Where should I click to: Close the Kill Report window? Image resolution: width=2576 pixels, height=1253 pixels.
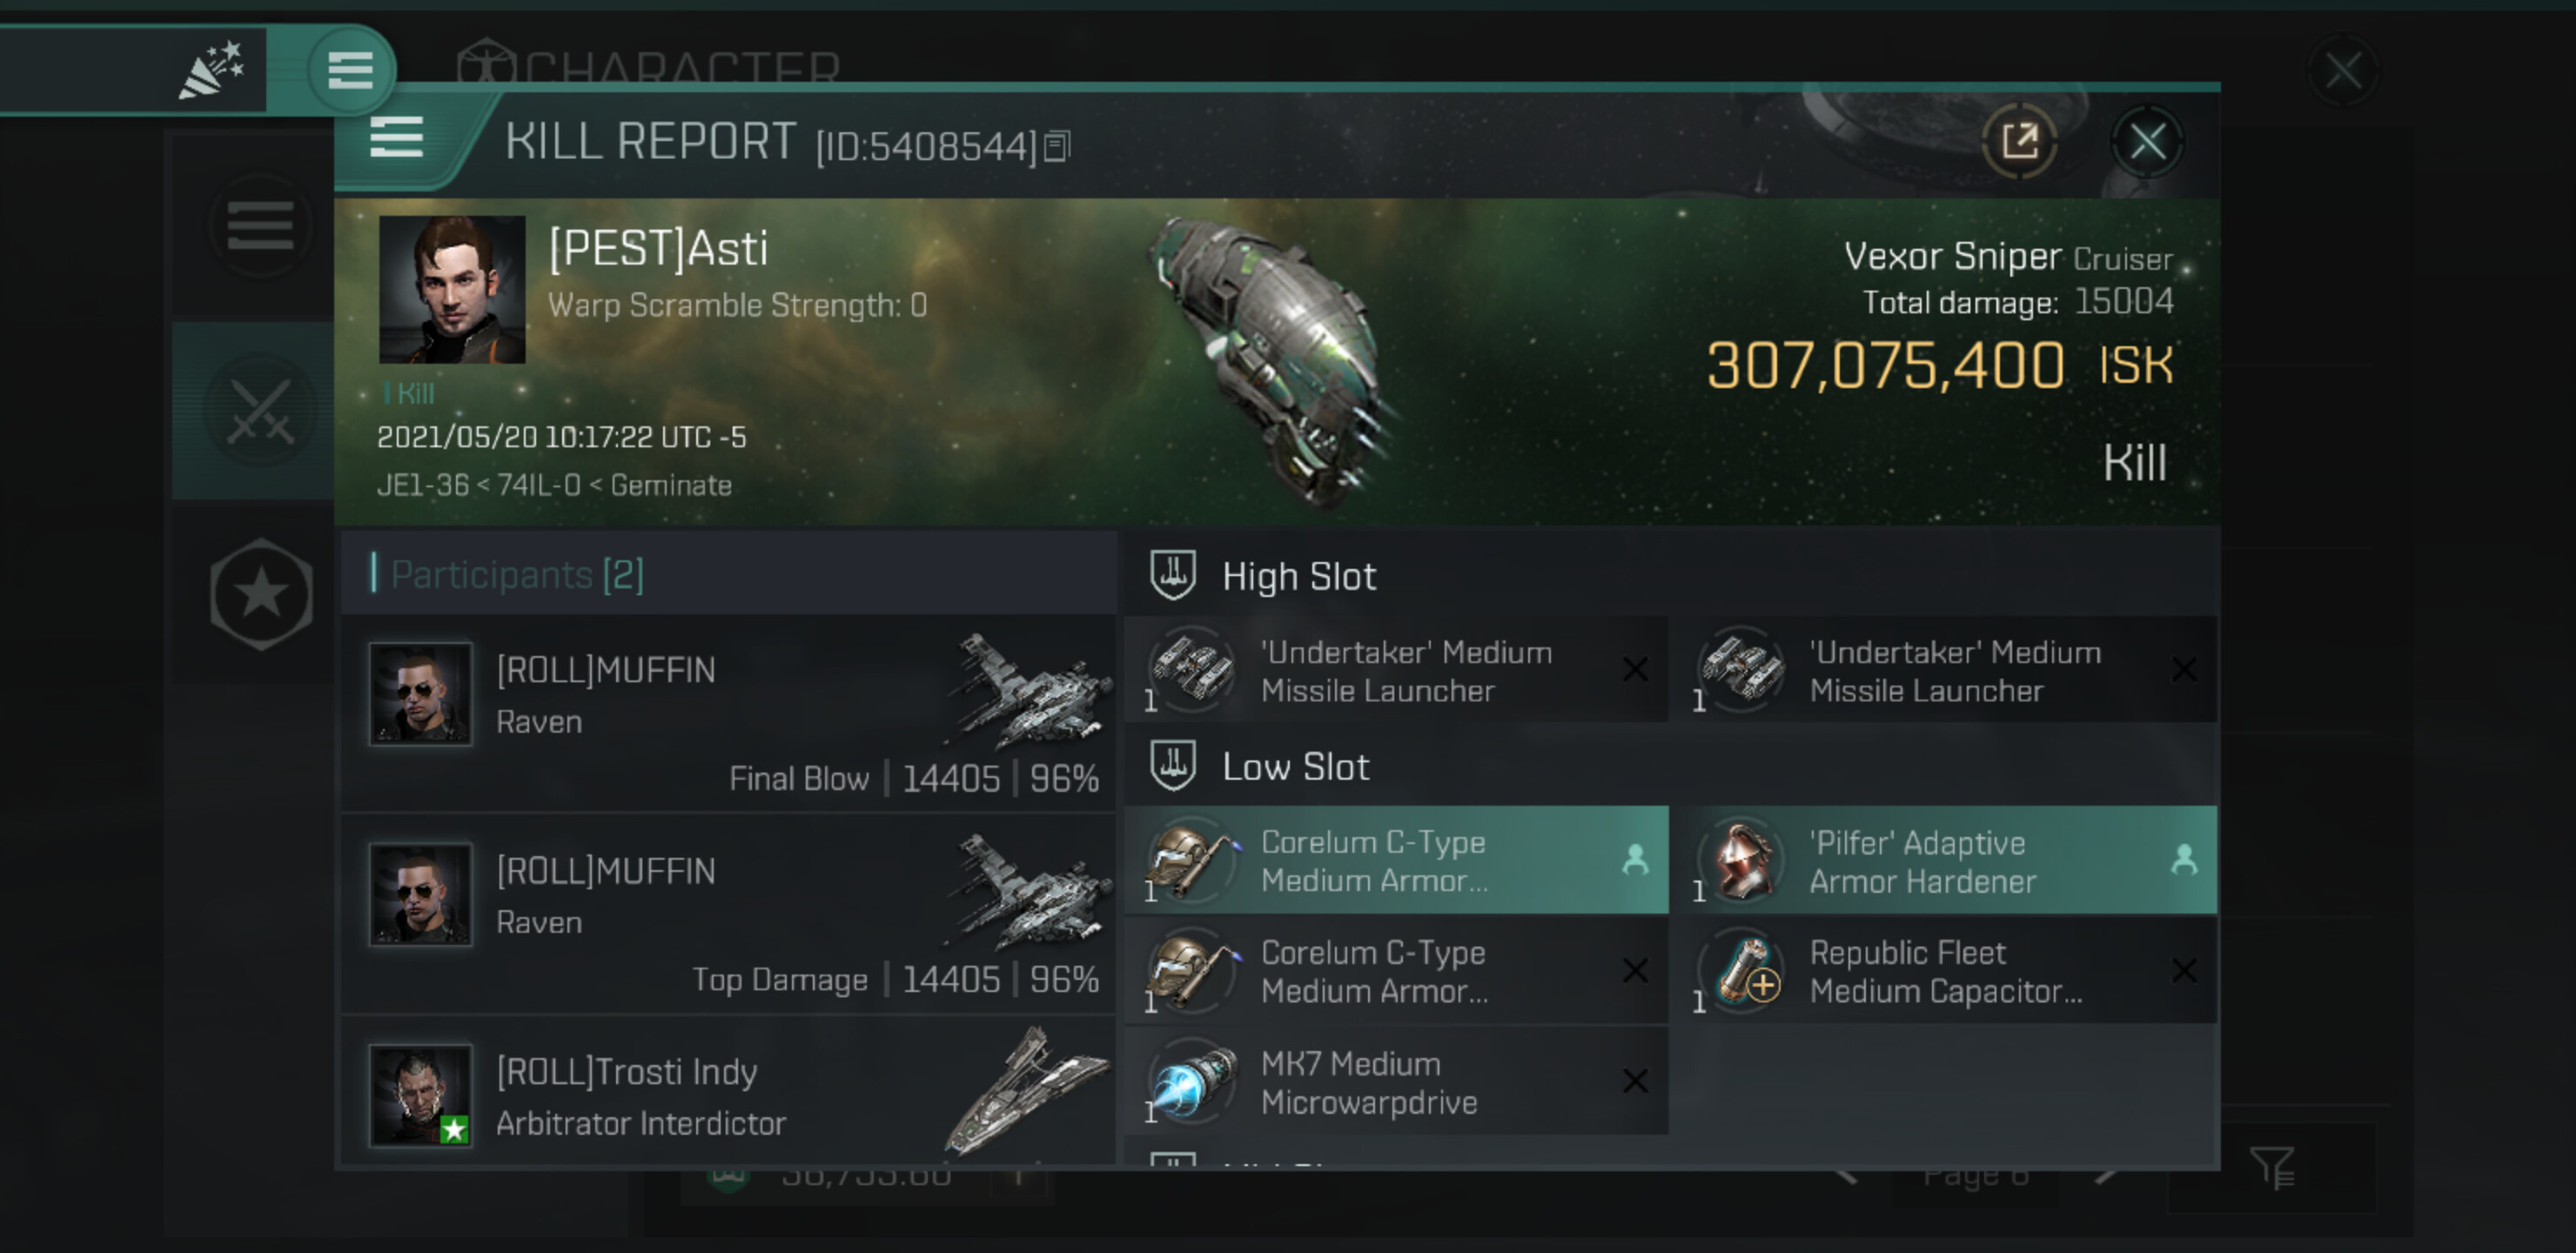(2147, 141)
